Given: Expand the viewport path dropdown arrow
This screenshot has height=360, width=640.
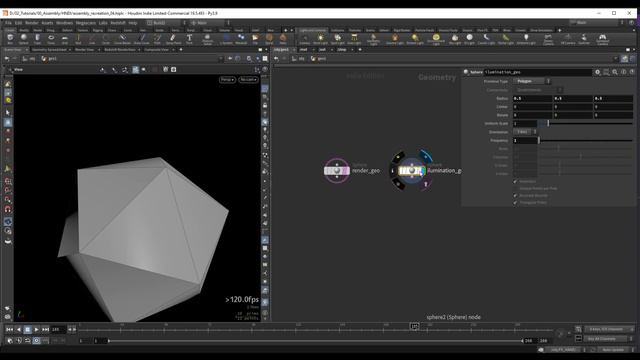Looking at the screenshot, I should [221, 59].
